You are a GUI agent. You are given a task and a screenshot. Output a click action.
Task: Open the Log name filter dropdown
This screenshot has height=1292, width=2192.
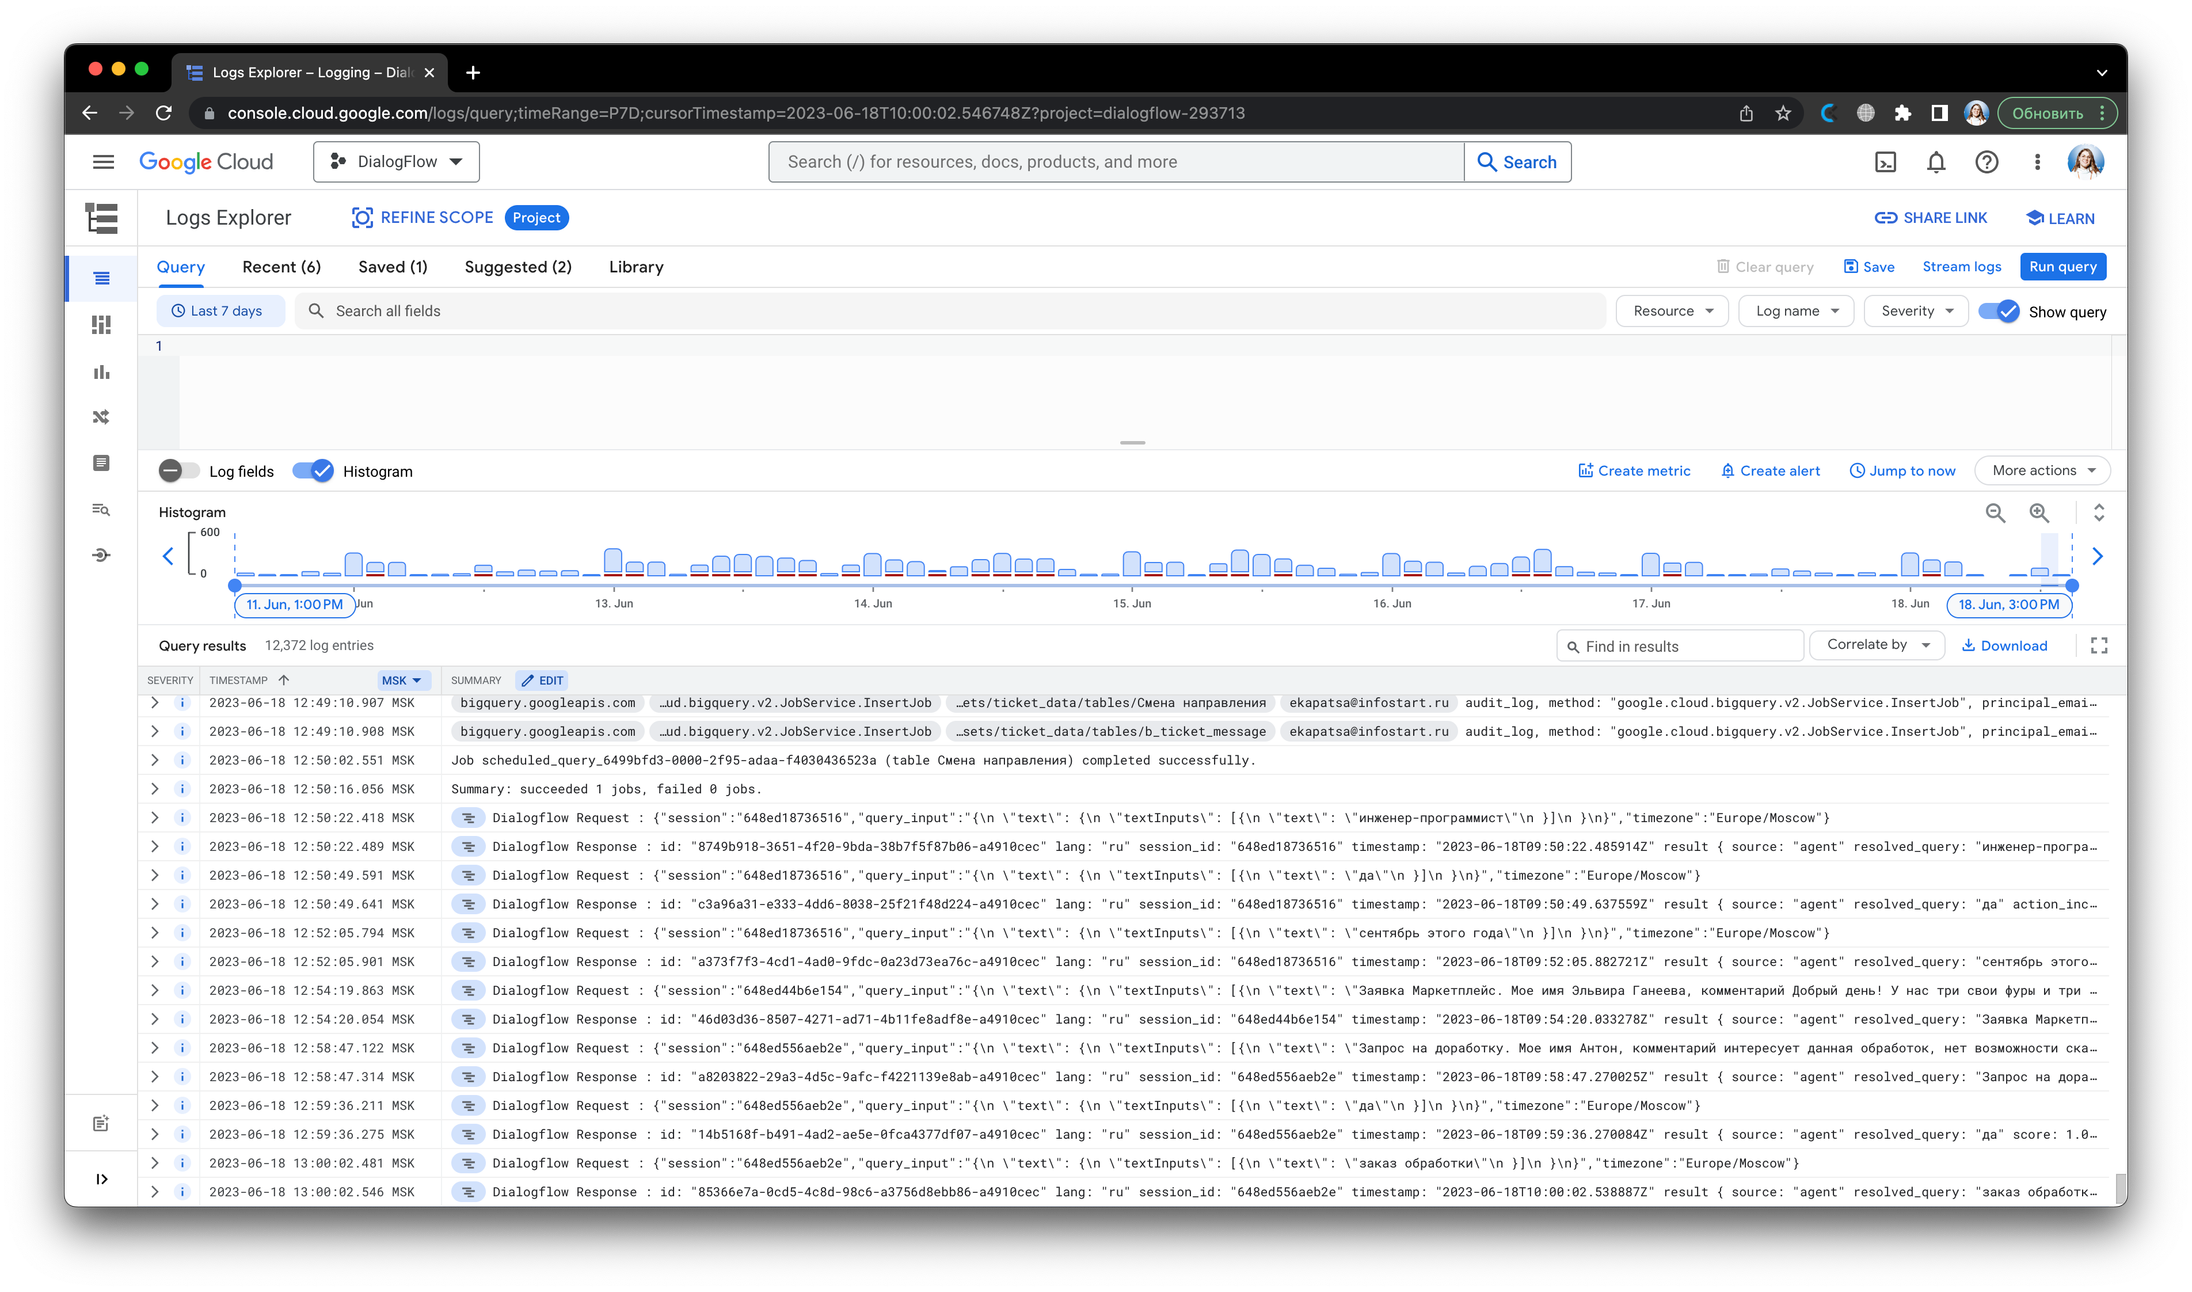pyautogui.click(x=1796, y=311)
